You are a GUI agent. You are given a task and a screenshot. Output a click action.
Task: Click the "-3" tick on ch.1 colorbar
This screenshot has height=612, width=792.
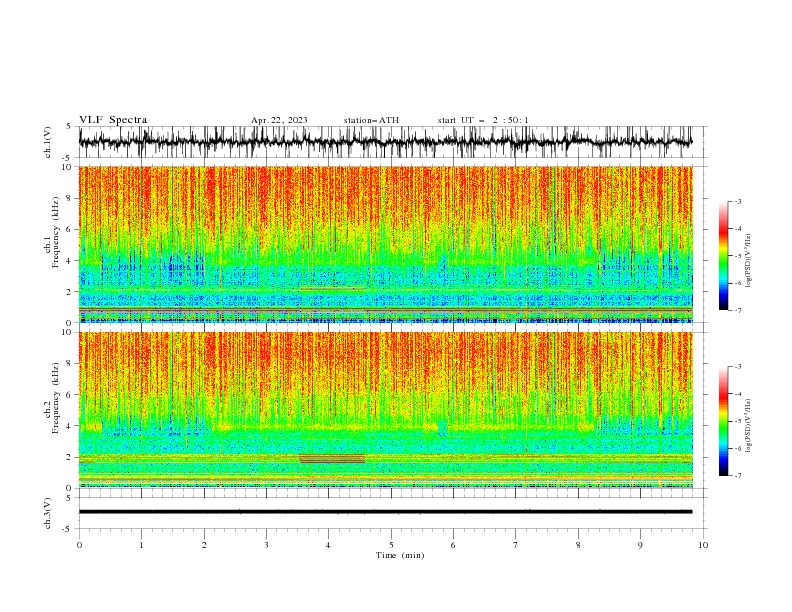tap(737, 201)
